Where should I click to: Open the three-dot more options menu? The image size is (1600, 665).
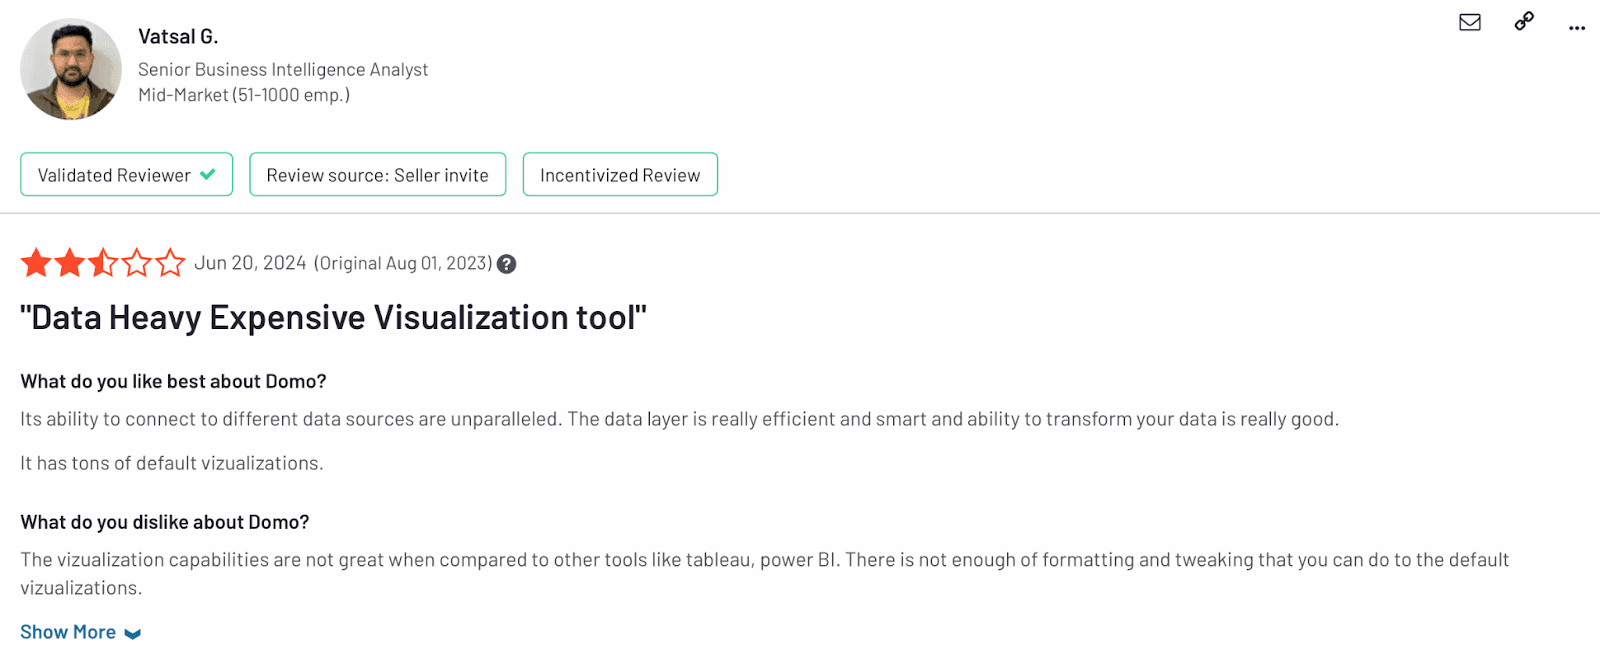point(1577,28)
